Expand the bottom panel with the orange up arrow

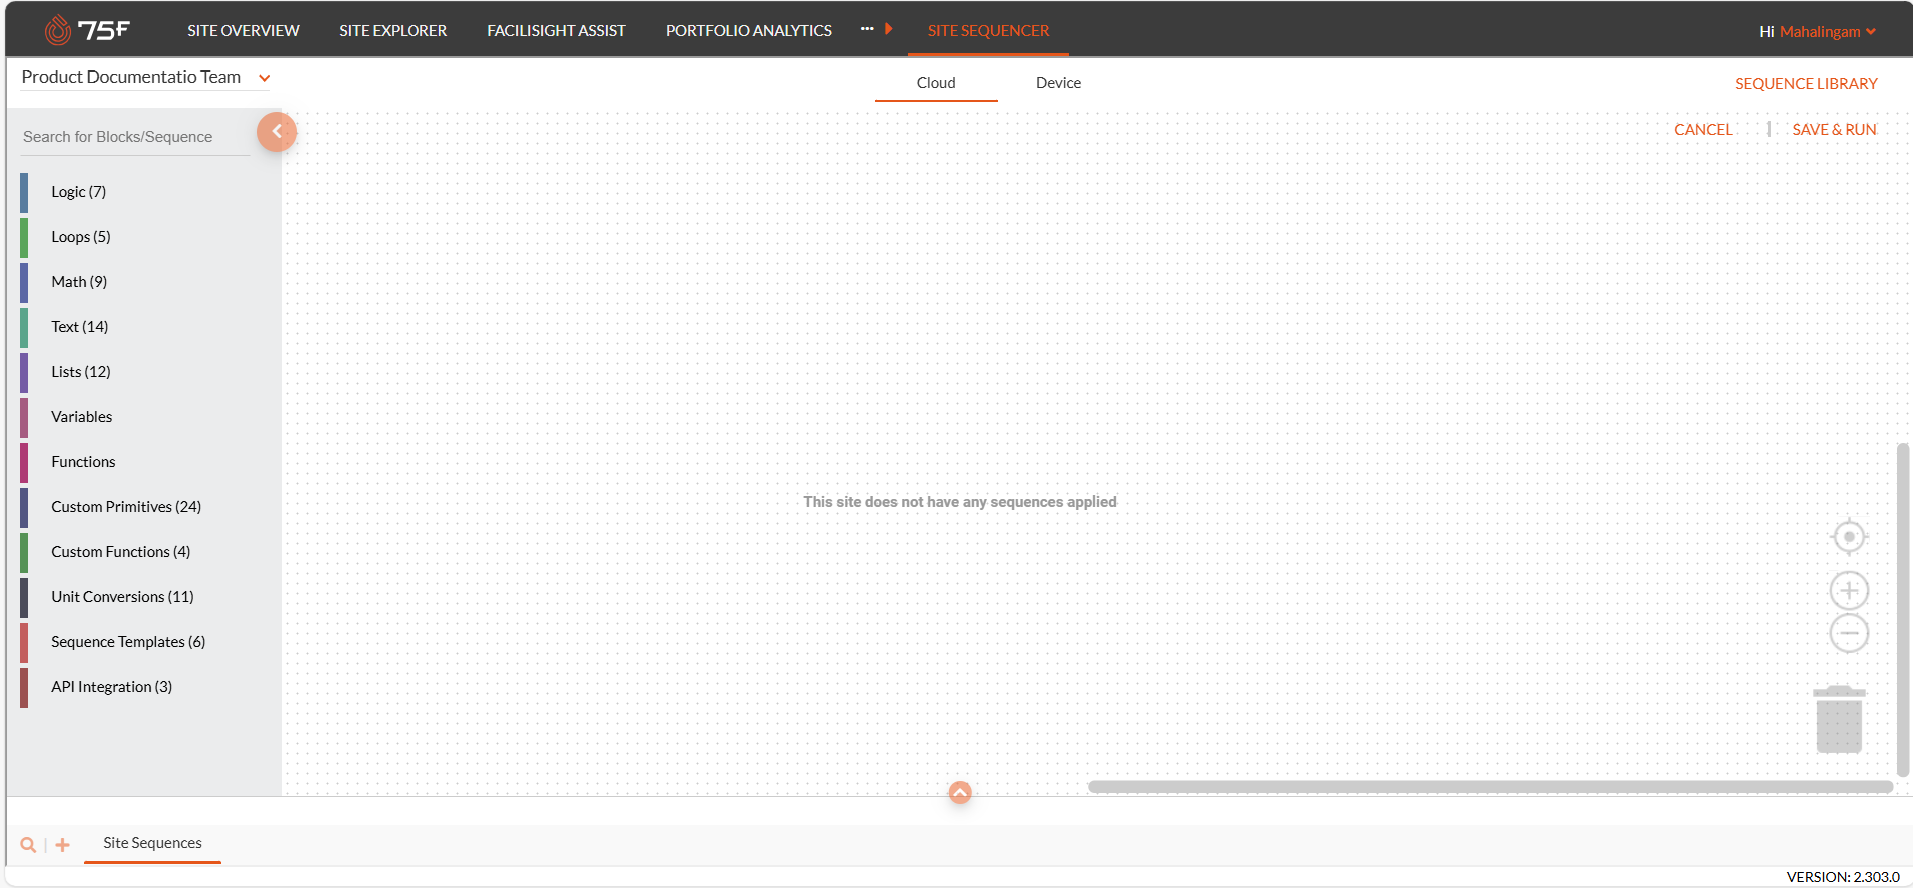click(960, 793)
